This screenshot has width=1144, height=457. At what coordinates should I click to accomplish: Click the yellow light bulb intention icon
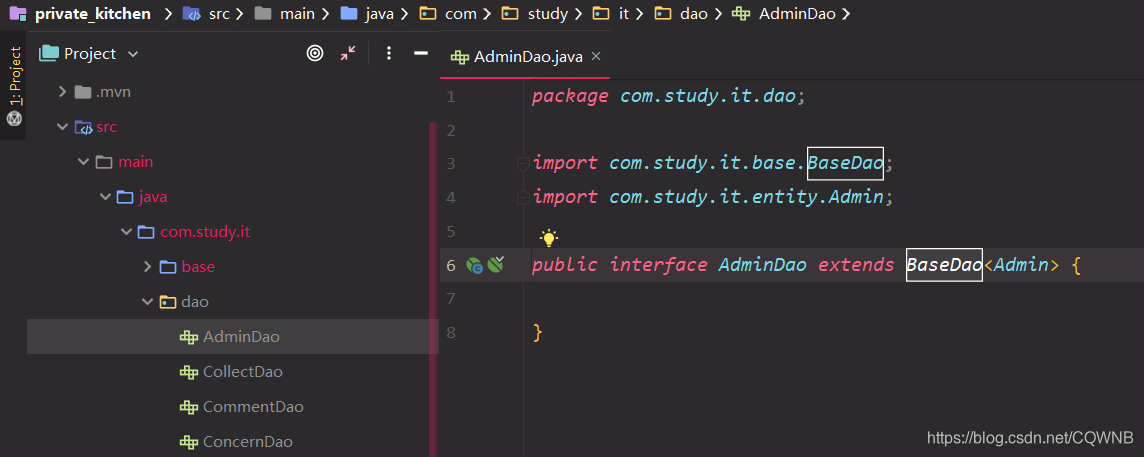click(549, 237)
